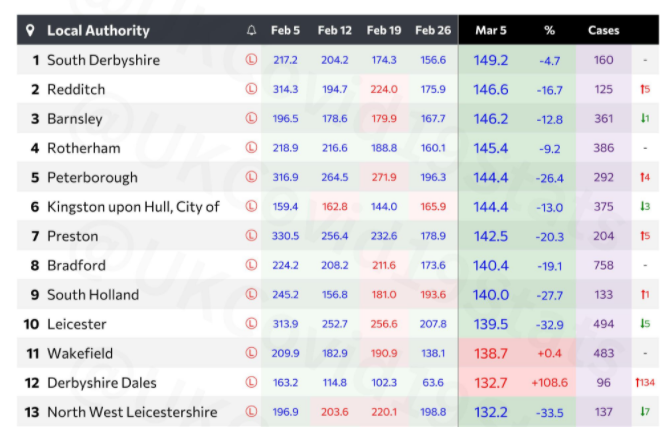
Task: Select the circled L icon in Peterborough row
Action: [251, 177]
